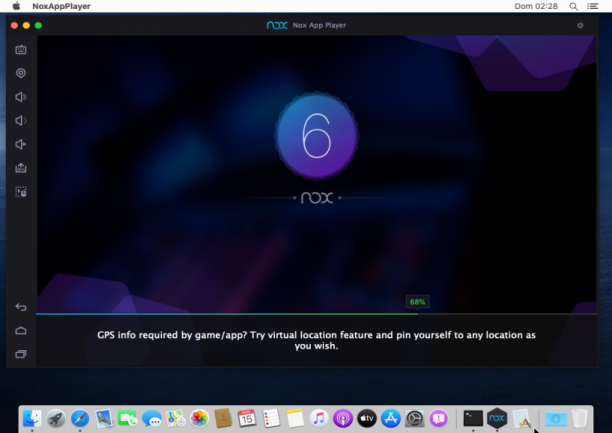Lower volume with sidebar speaker icon
612x433 pixels.
click(x=21, y=121)
